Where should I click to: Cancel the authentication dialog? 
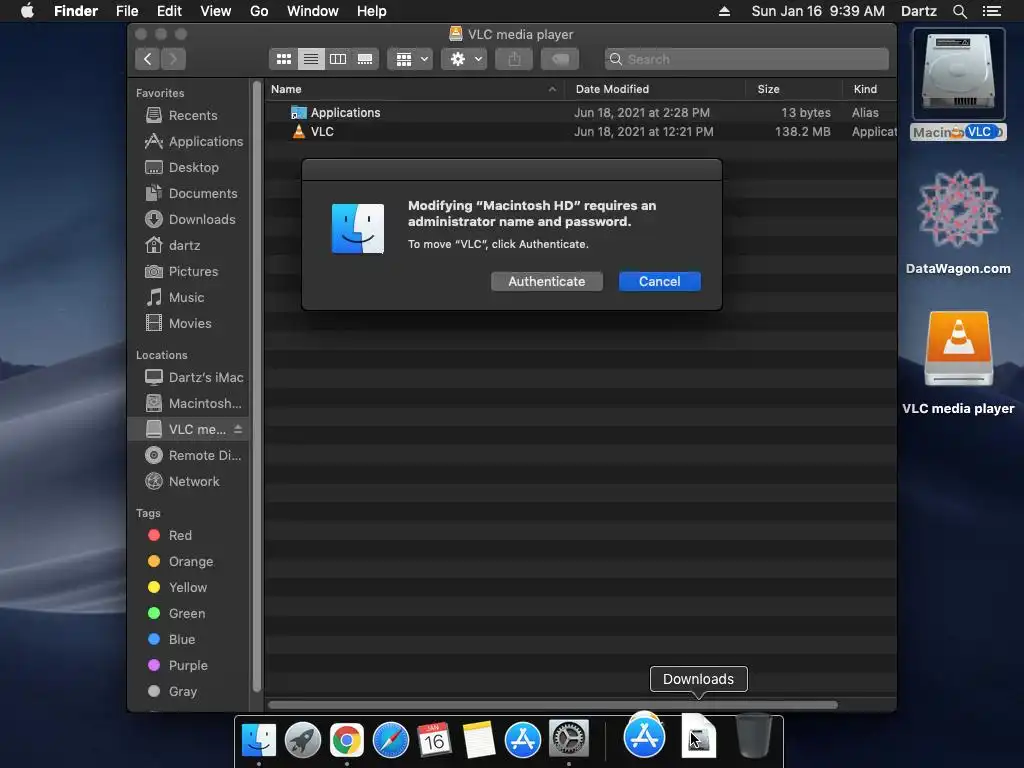click(x=660, y=281)
